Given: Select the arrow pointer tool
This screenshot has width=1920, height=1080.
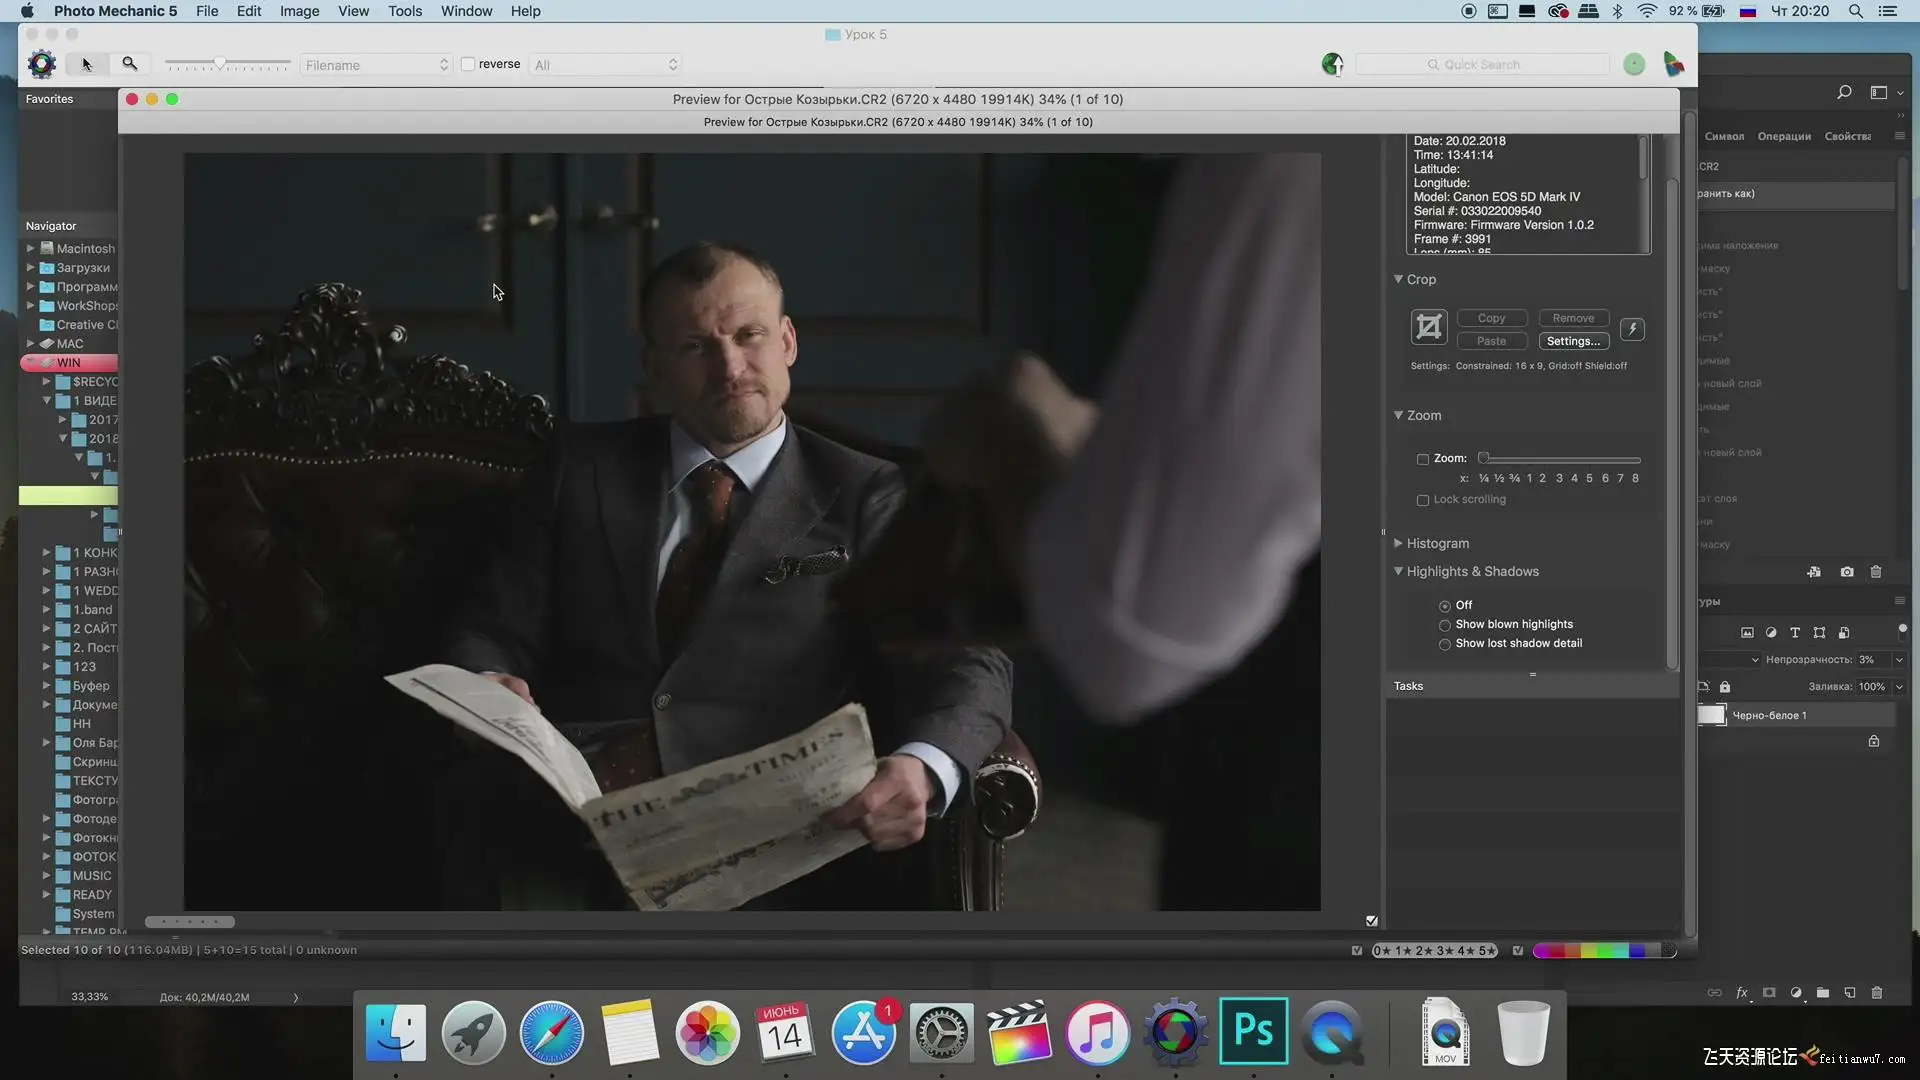Looking at the screenshot, I should (x=87, y=64).
